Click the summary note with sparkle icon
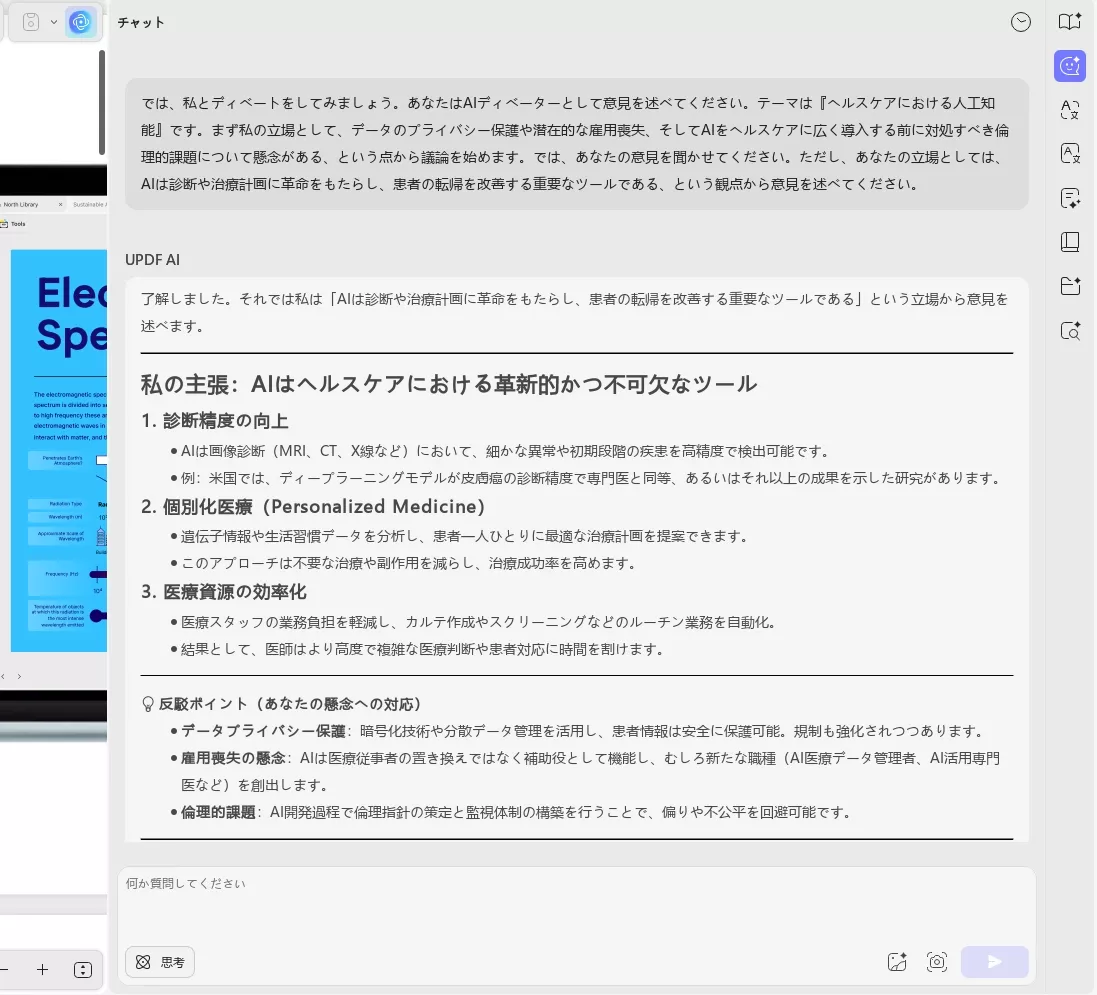The height and width of the screenshot is (995, 1097). click(1070, 198)
